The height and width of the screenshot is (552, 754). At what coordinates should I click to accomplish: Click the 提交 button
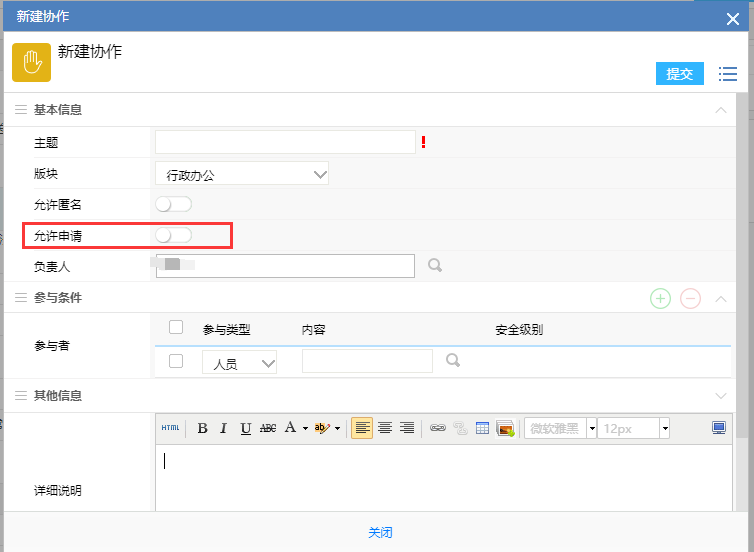[x=680, y=74]
